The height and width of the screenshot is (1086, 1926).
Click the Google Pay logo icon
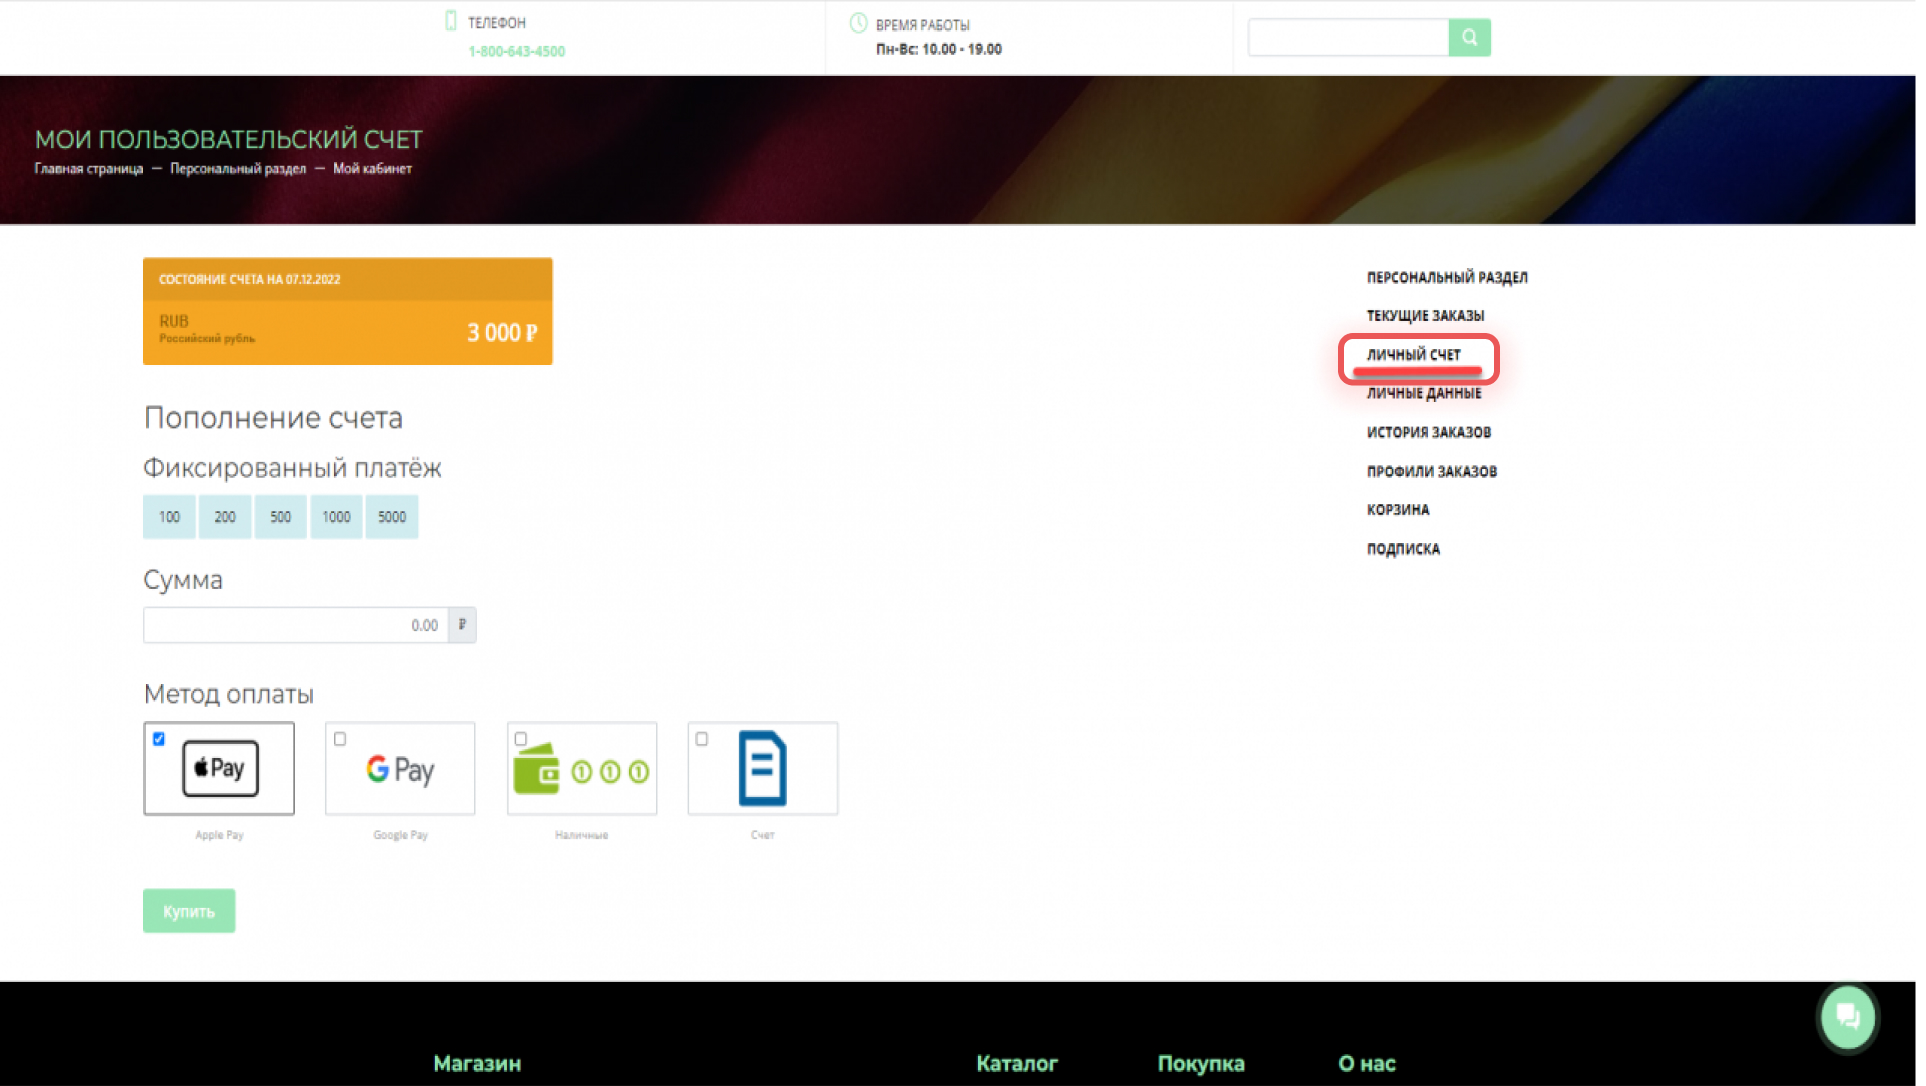[402, 771]
